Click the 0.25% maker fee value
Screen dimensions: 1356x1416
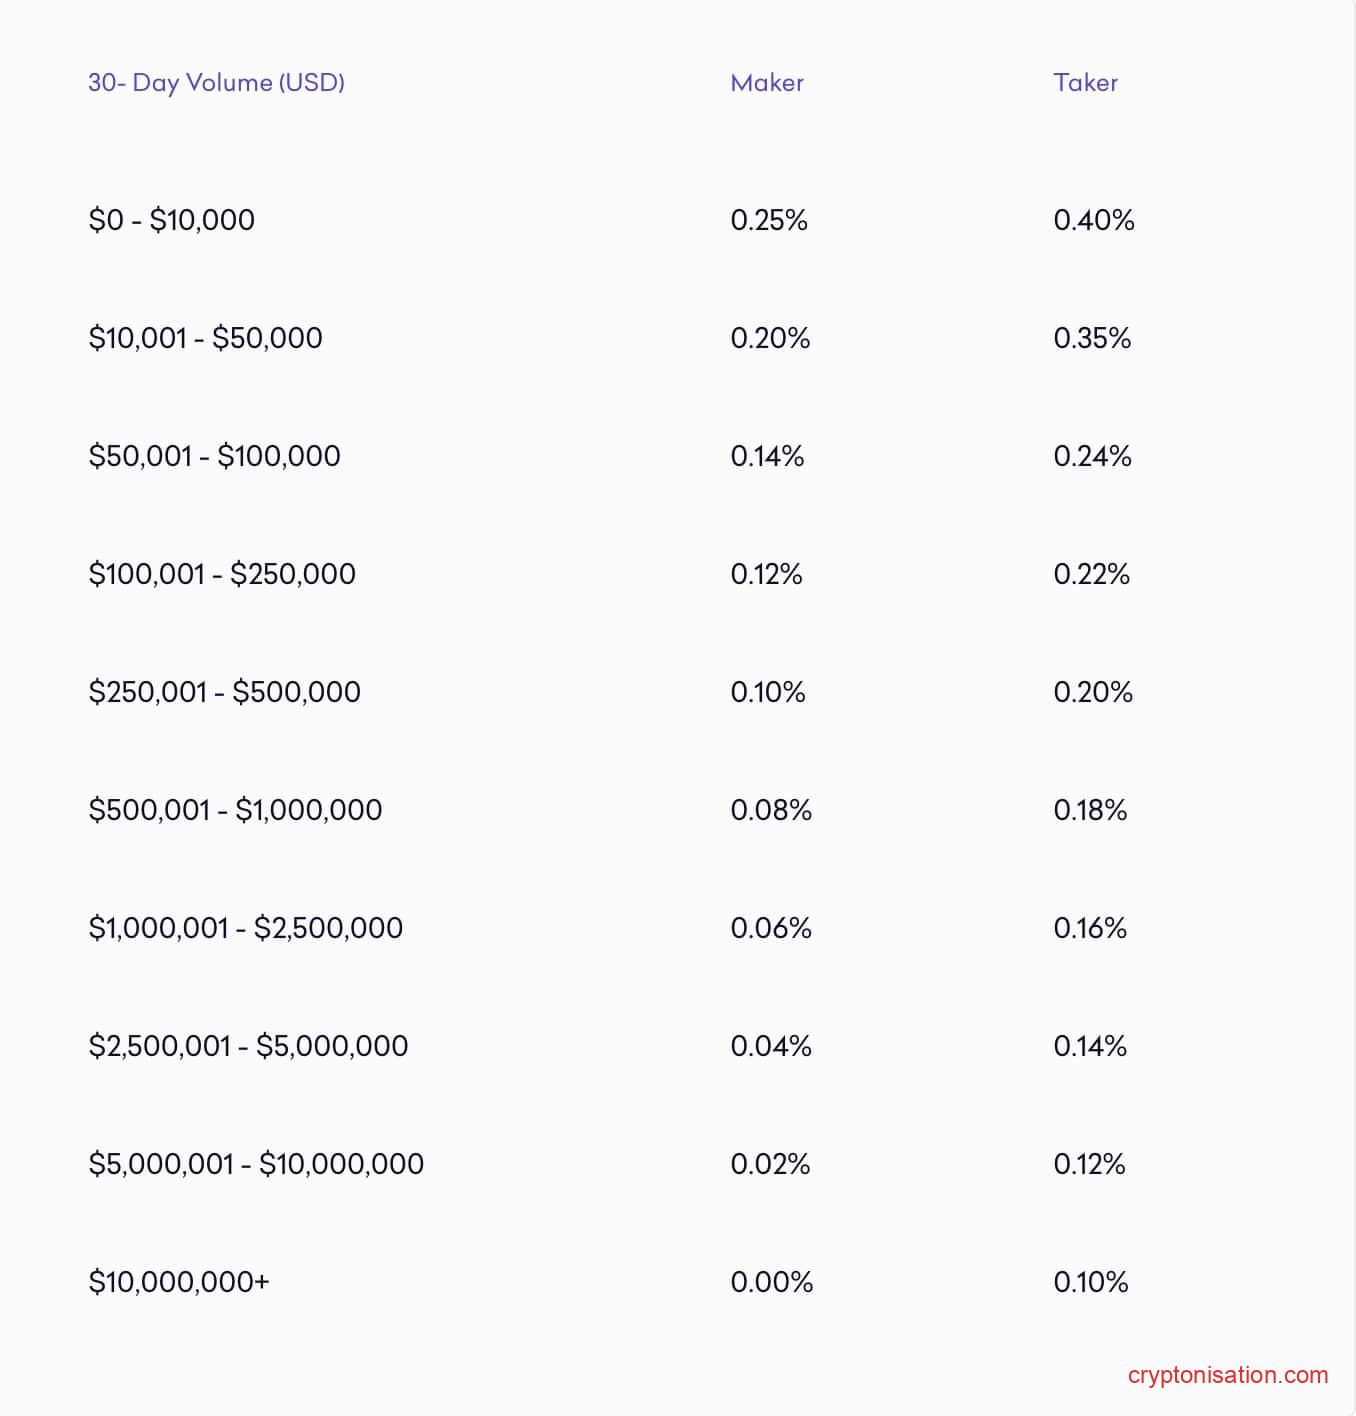pyautogui.click(x=769, y=220)
